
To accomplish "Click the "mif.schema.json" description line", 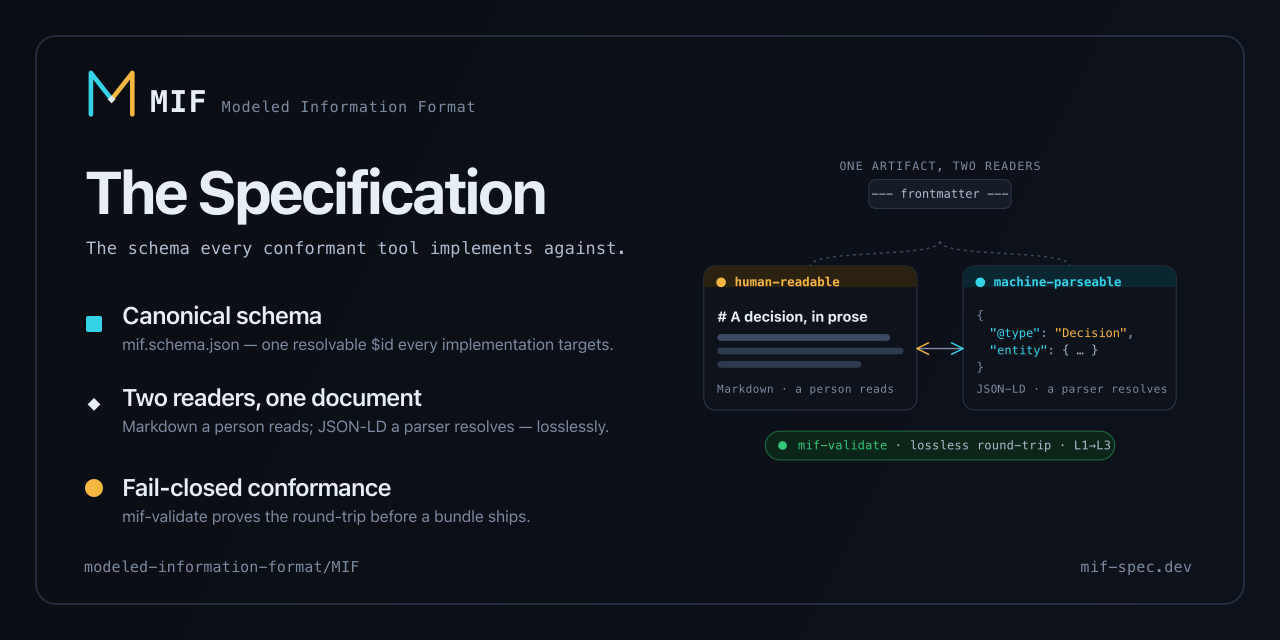I will (368, 345).
